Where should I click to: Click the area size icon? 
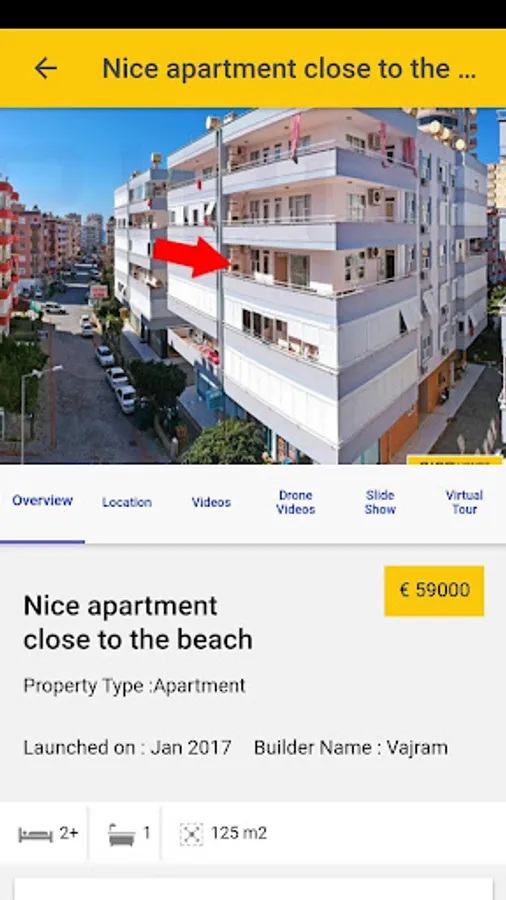[x=191, y=834]
